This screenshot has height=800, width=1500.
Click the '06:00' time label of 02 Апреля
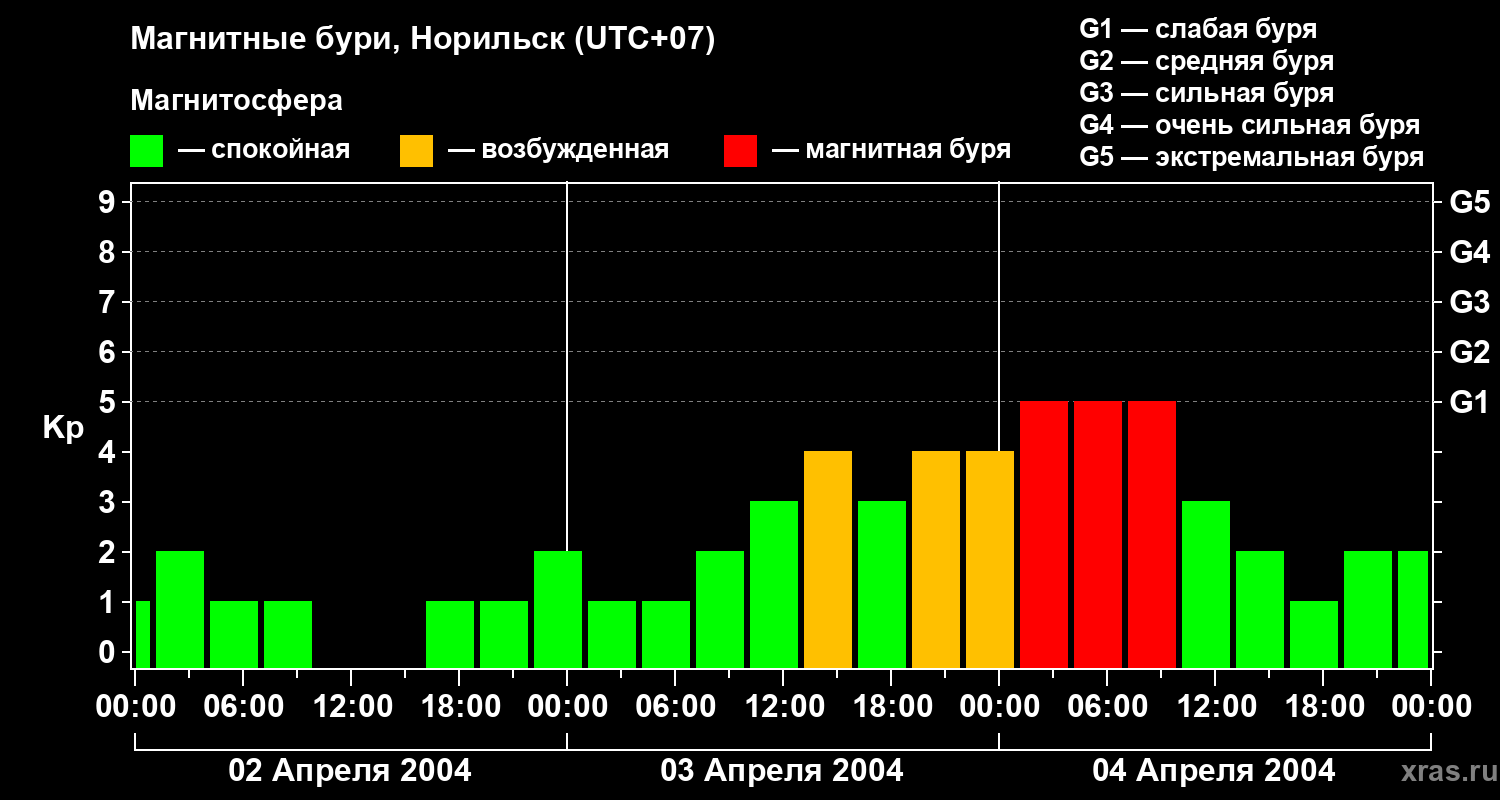[x=243, y=707]
